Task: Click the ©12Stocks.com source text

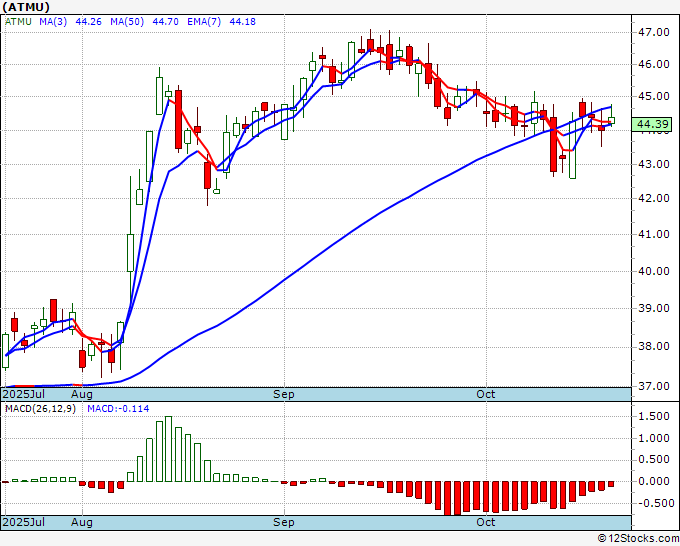Action: point(638,539)
